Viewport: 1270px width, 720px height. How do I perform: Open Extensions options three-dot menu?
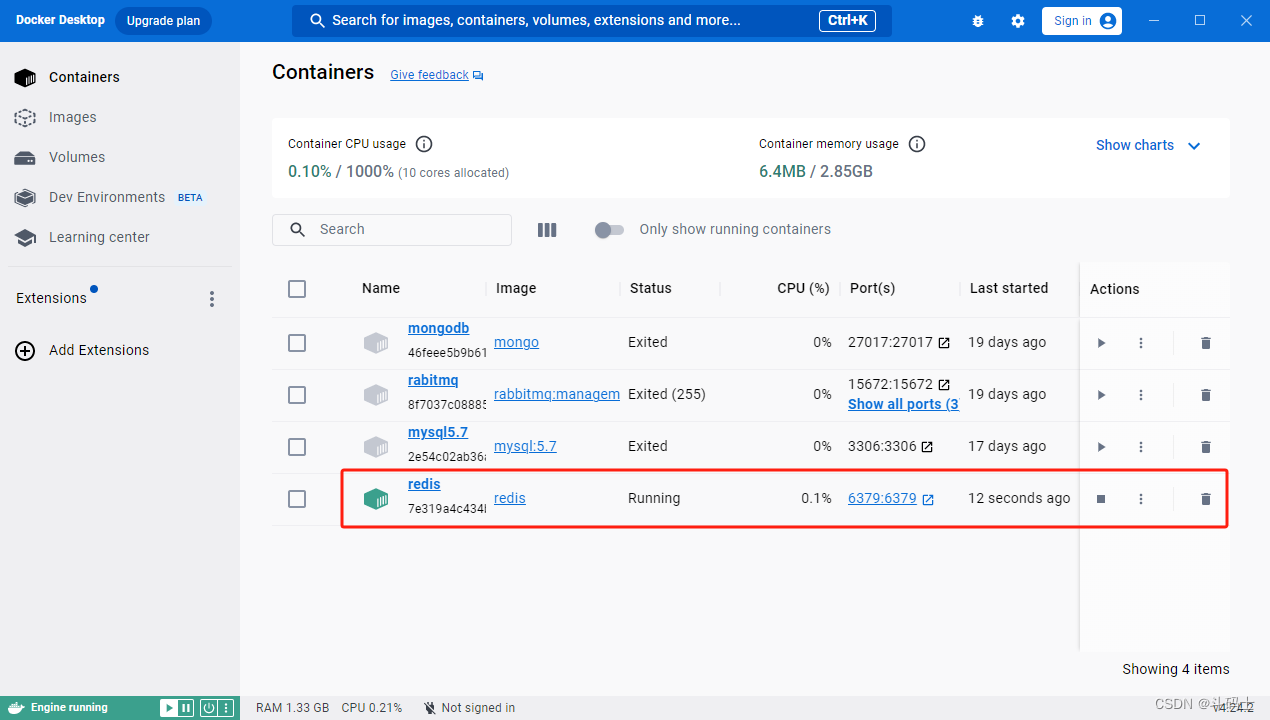coord(211,299)
